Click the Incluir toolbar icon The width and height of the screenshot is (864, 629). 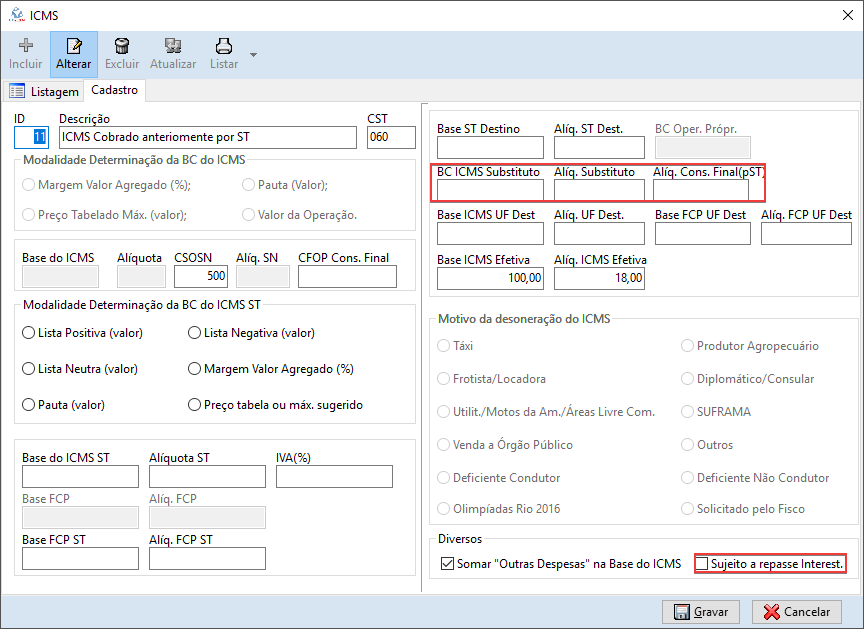pyautogui.click(x=26, y=47)
